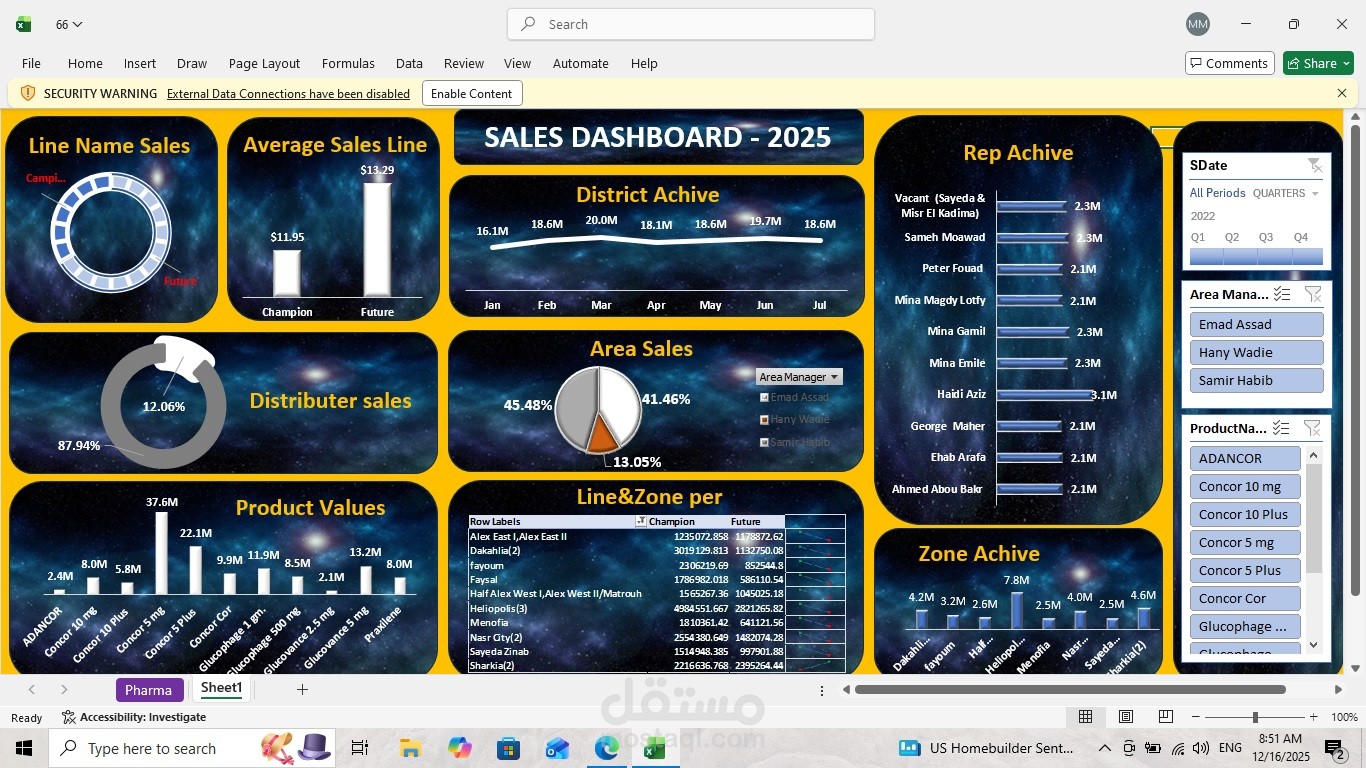Dismiss the security warning bar with X

[x=1342, y=93]
